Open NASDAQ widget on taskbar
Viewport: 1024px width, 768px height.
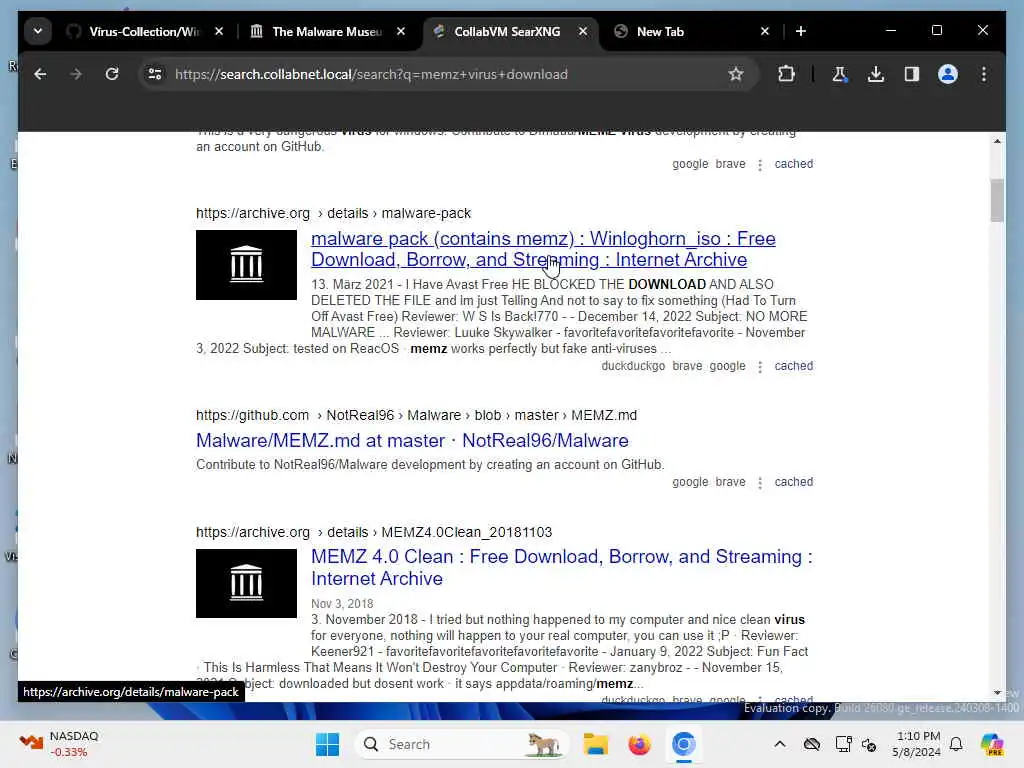point(59,744)
